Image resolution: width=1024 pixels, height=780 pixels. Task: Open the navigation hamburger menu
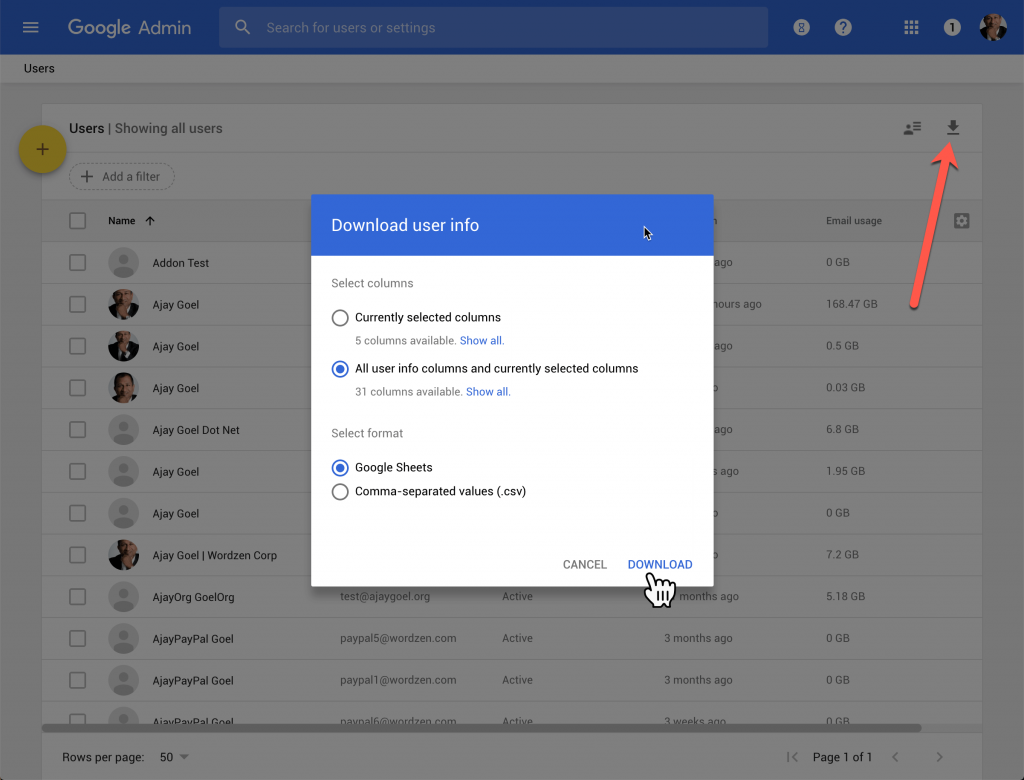click(29, 27)
